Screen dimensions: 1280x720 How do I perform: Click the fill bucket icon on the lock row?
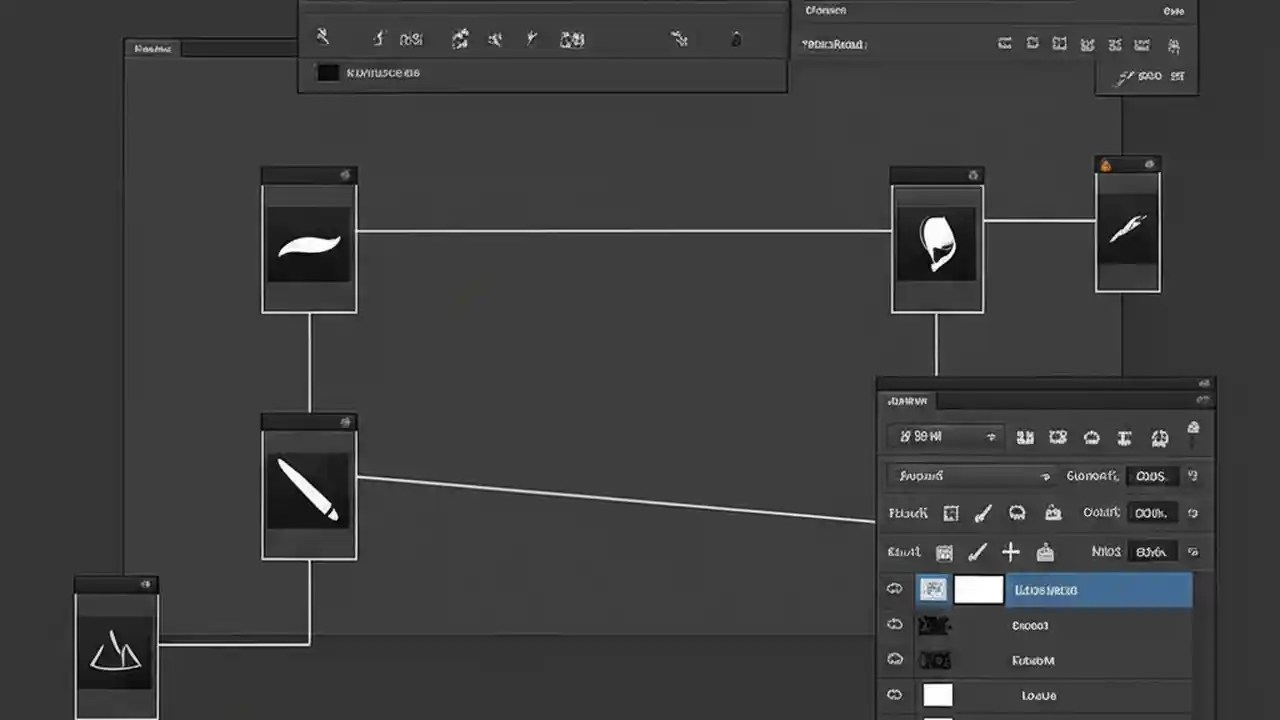tap(1053, 513)
